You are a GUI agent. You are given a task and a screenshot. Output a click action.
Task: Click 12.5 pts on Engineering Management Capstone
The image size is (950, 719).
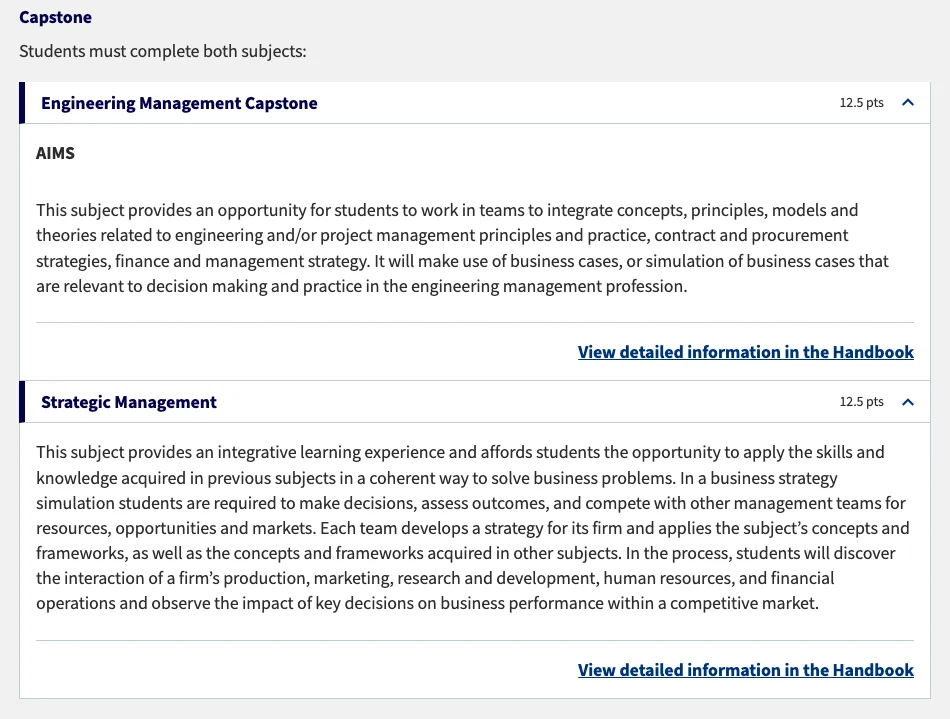click(861, 103)
